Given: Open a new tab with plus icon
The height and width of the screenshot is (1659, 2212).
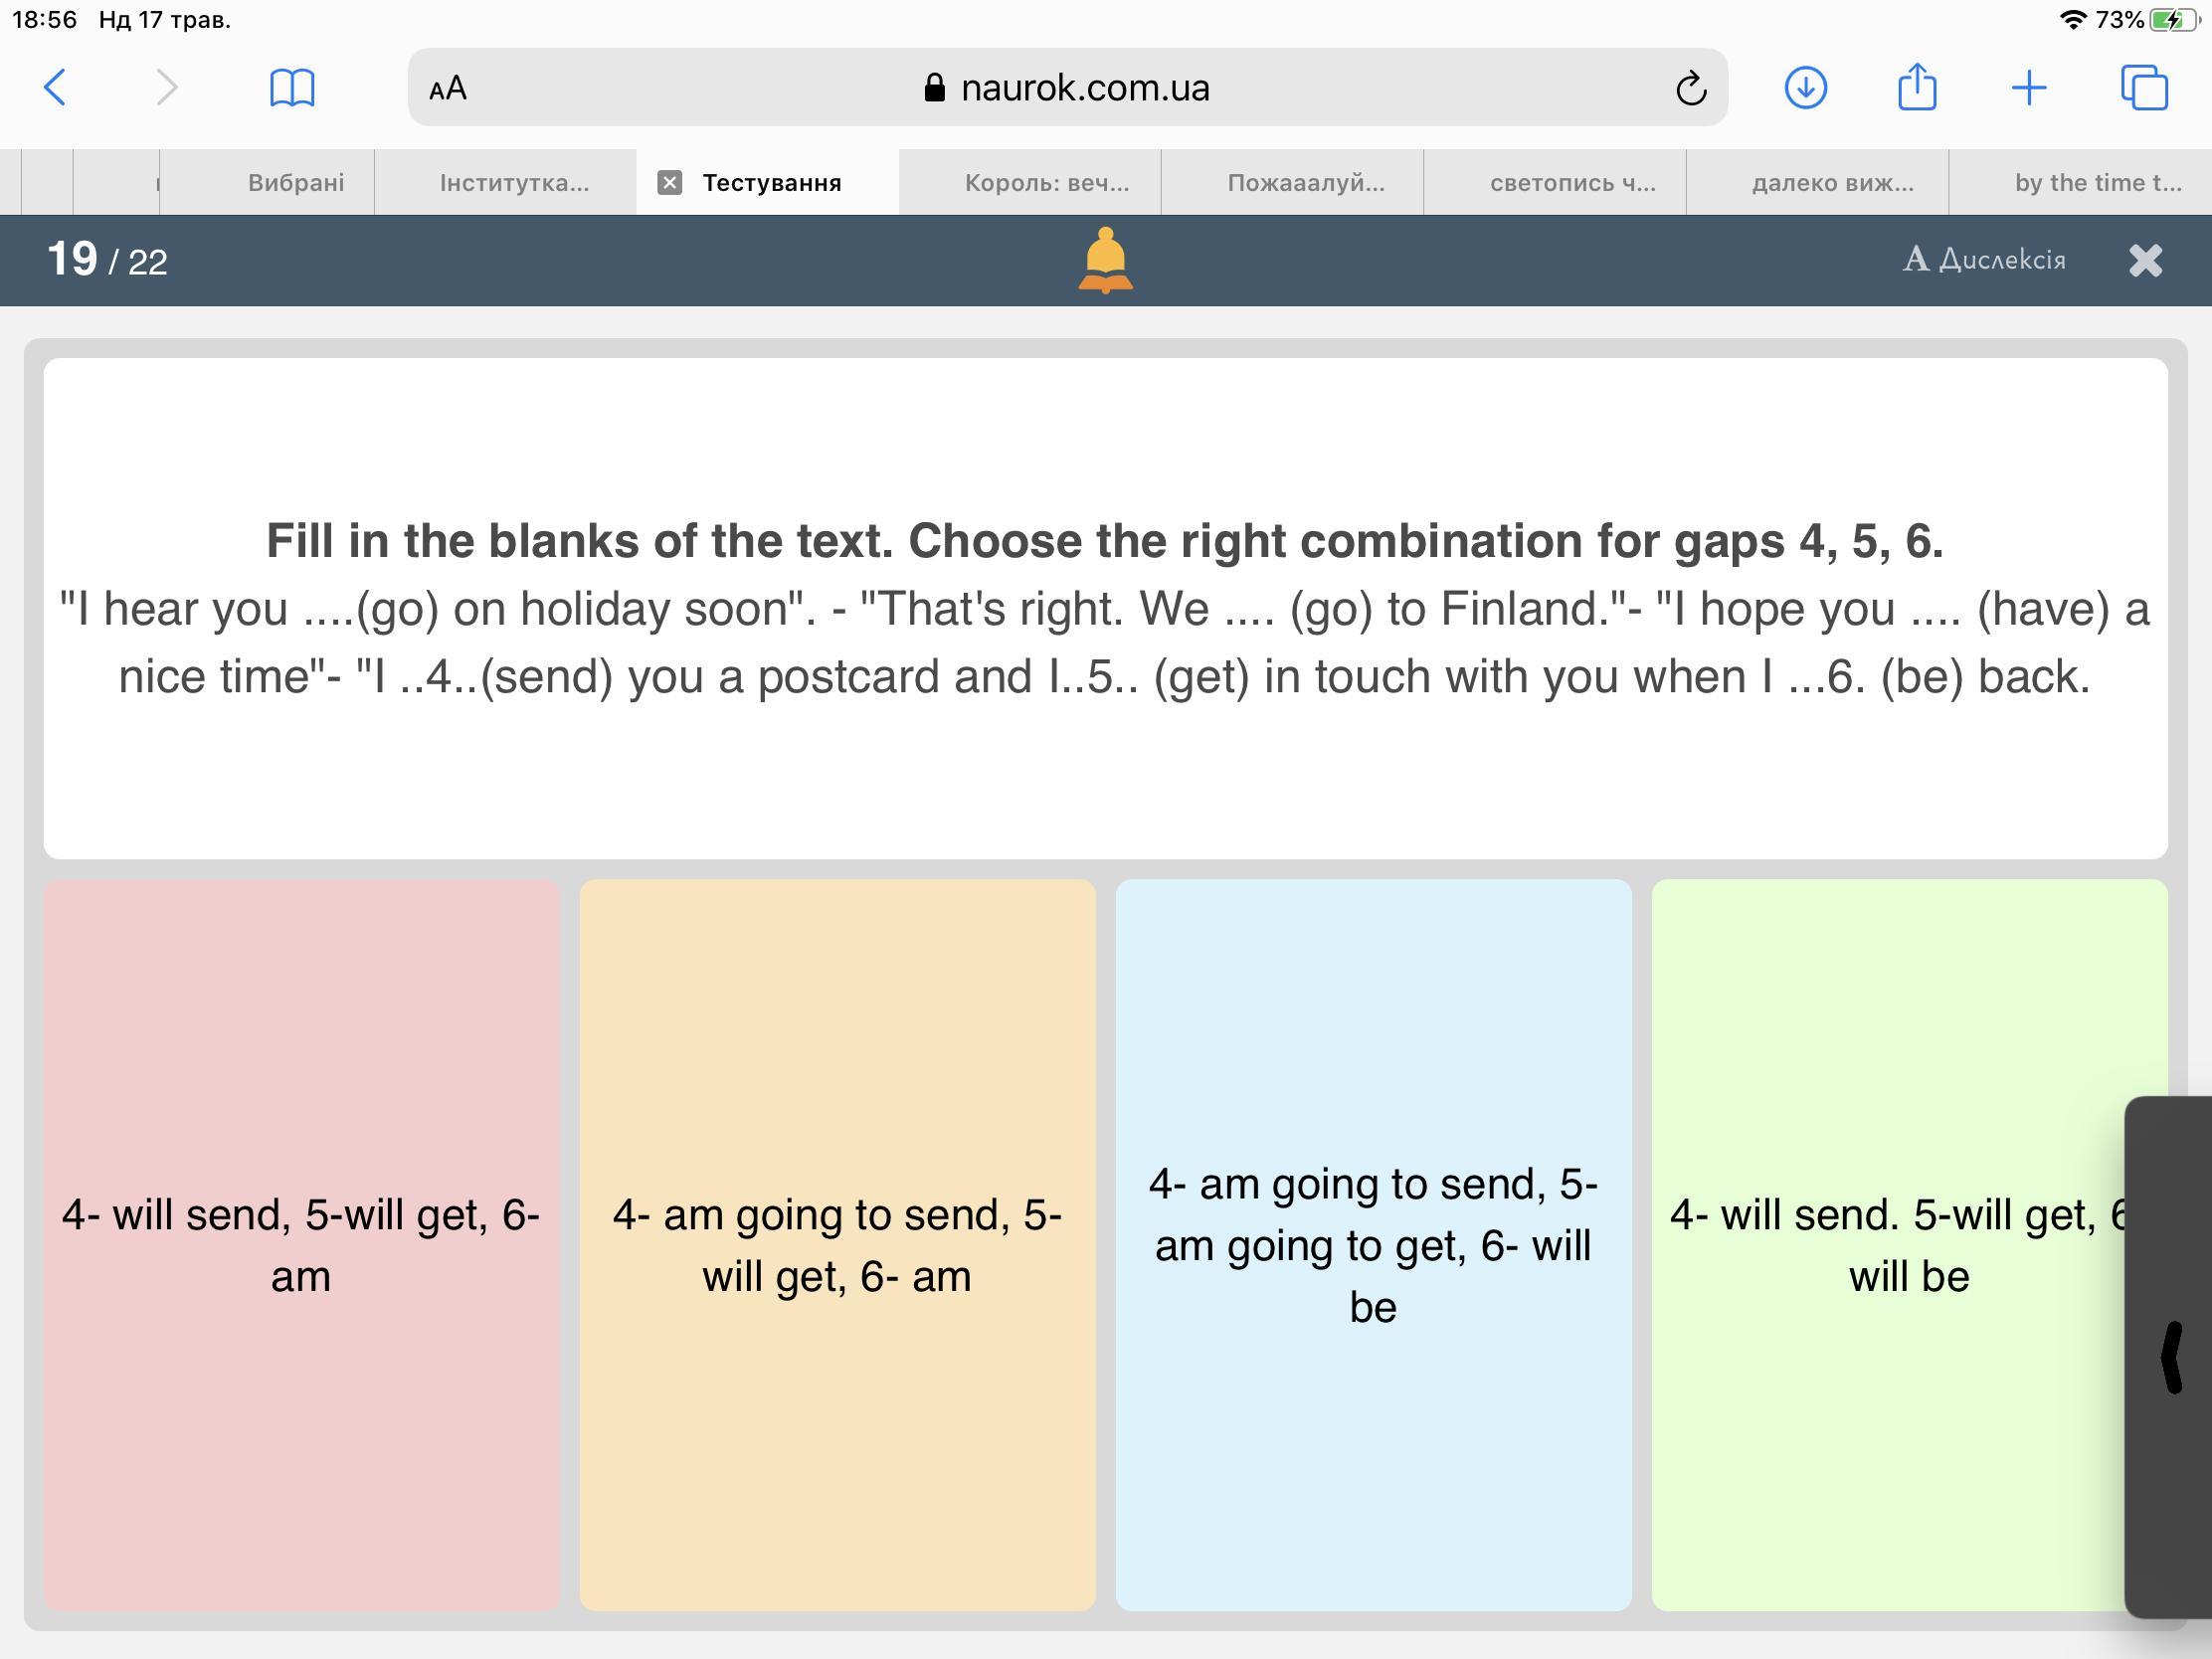Looking at the screenshot, I should (x=2028, y=88).
